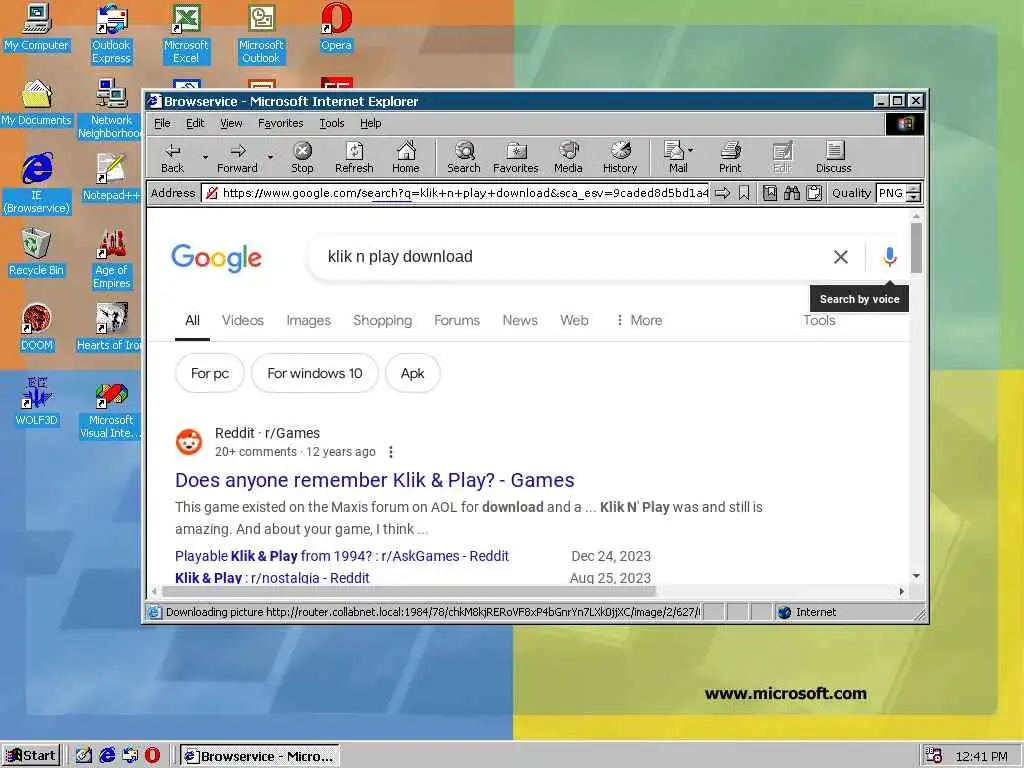Open the Search pane from toolbar
The image size is (1024, 768).
point(464,157)
